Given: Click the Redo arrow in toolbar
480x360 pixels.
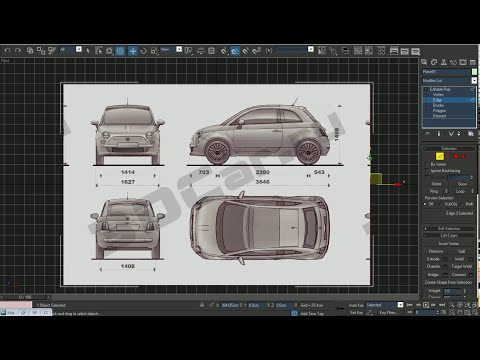Looking at the screenshot, I should (x=18, y=50).
